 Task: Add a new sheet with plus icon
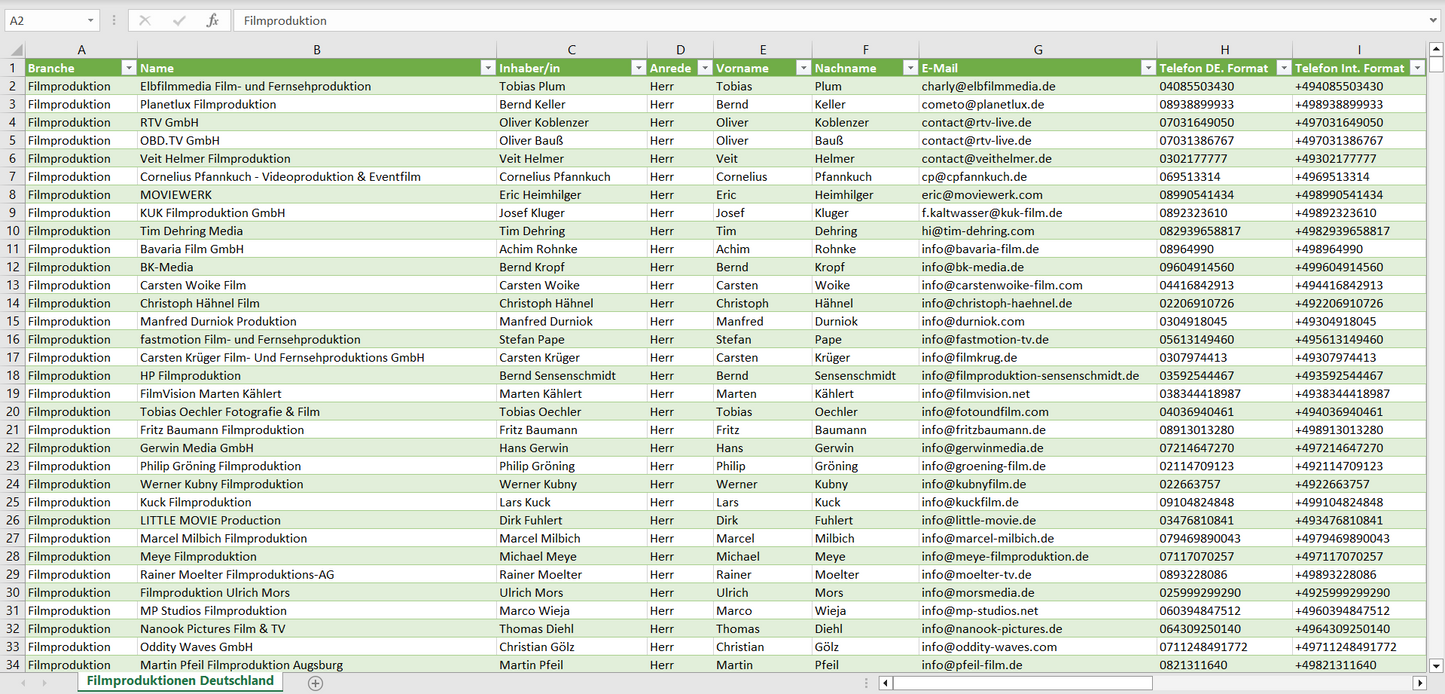click(x=316, y=682)
